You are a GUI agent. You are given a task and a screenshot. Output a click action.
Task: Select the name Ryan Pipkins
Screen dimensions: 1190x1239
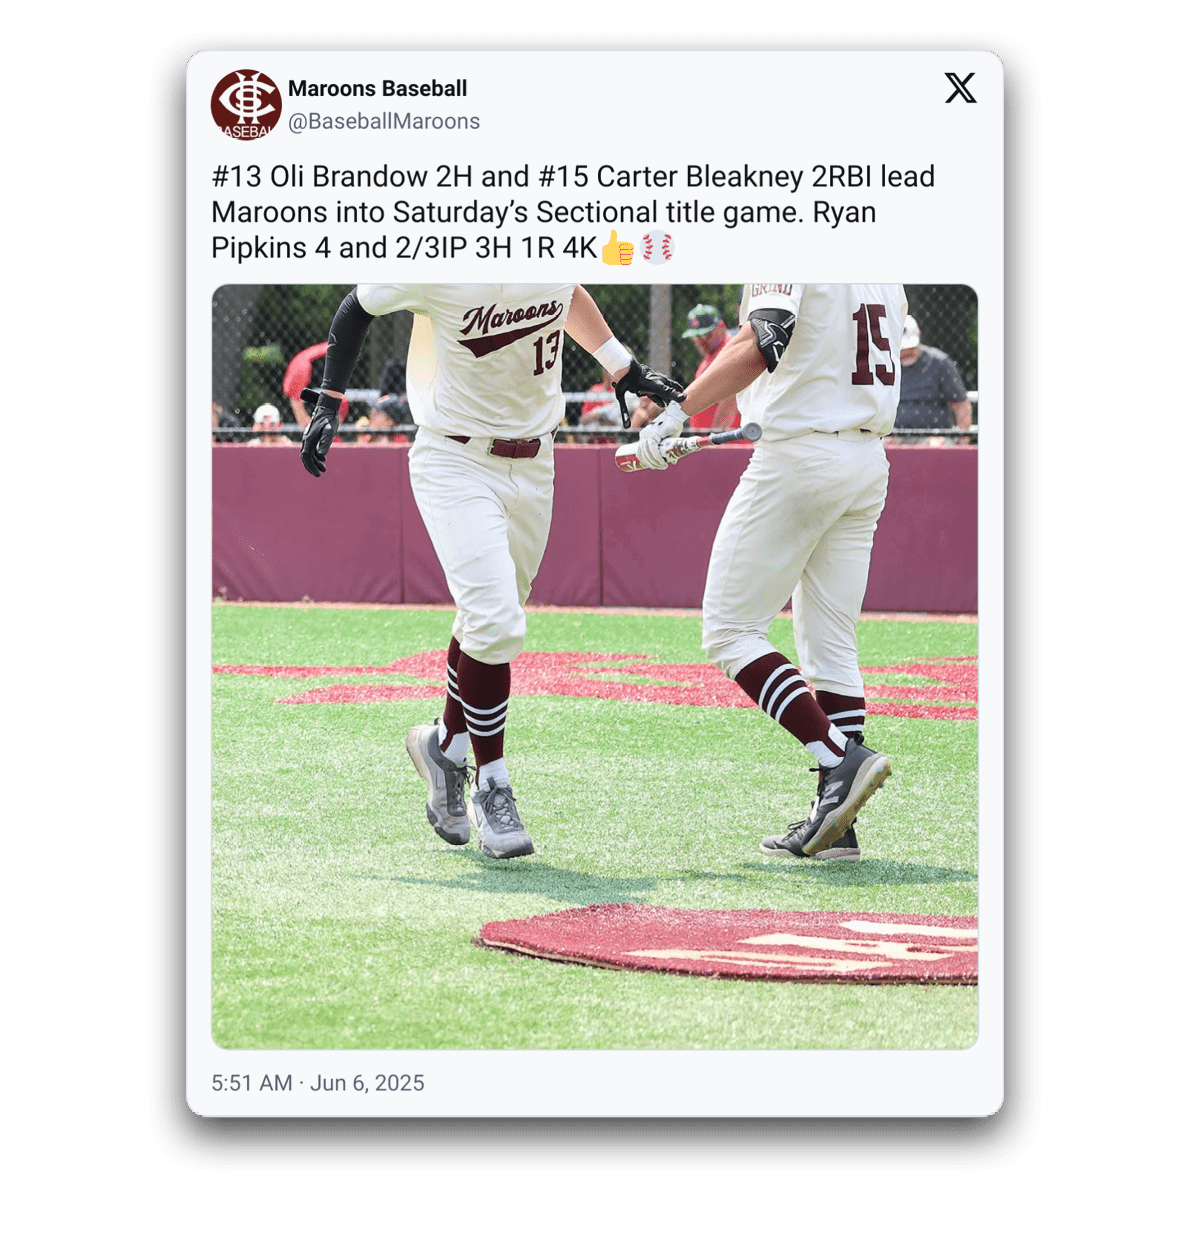(x=544, y=230)
